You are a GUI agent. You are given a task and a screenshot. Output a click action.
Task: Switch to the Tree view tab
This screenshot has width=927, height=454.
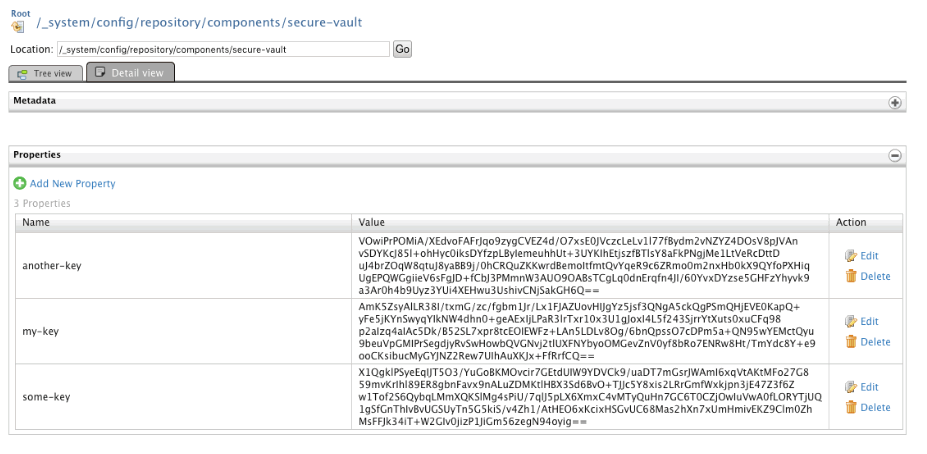pos(45,73)
